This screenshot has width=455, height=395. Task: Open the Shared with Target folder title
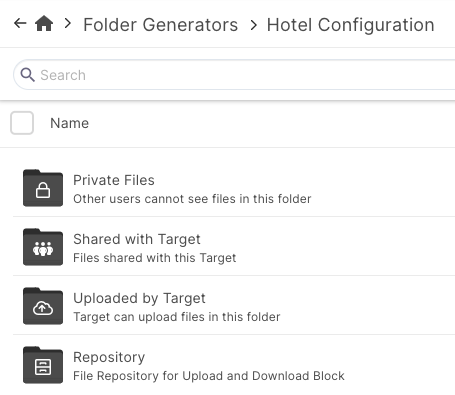tap(137, 239)
